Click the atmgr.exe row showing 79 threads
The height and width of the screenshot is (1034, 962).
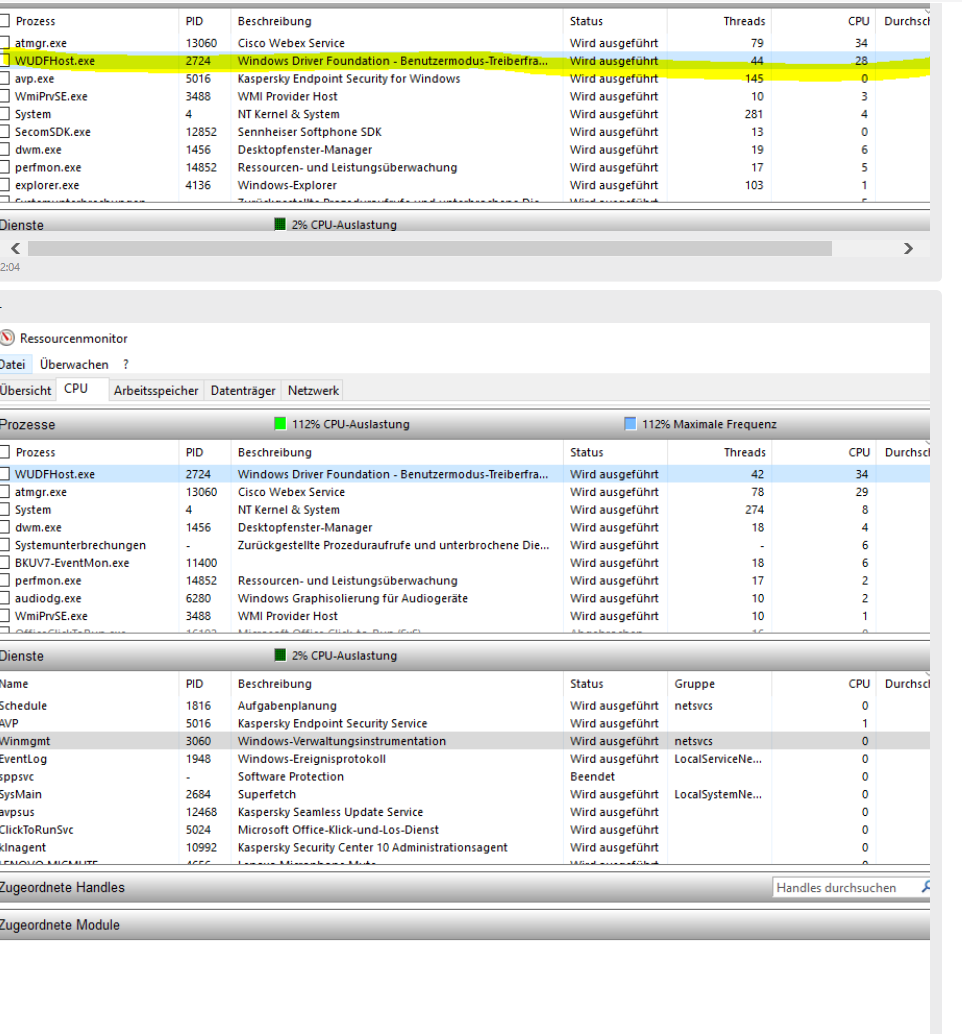[465, 43]
